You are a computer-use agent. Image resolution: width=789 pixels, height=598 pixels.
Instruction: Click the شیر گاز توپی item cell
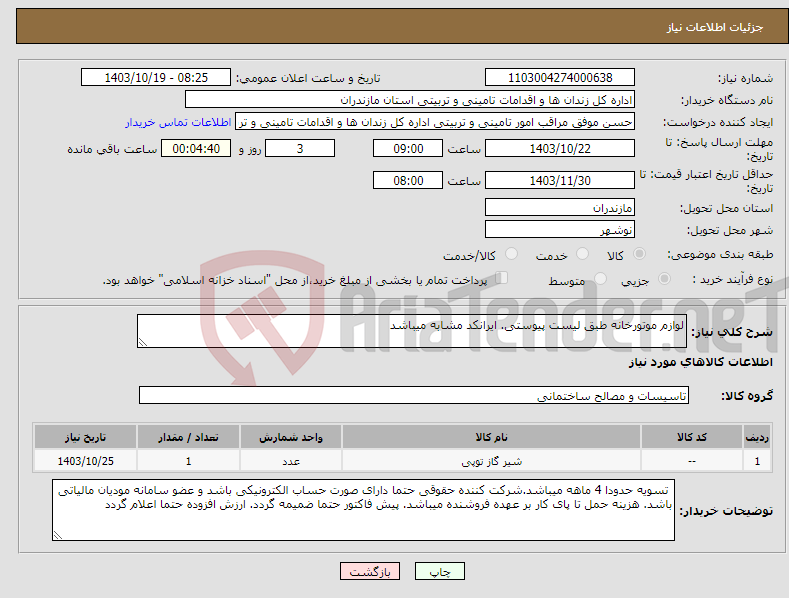click(x=491, y=461)
